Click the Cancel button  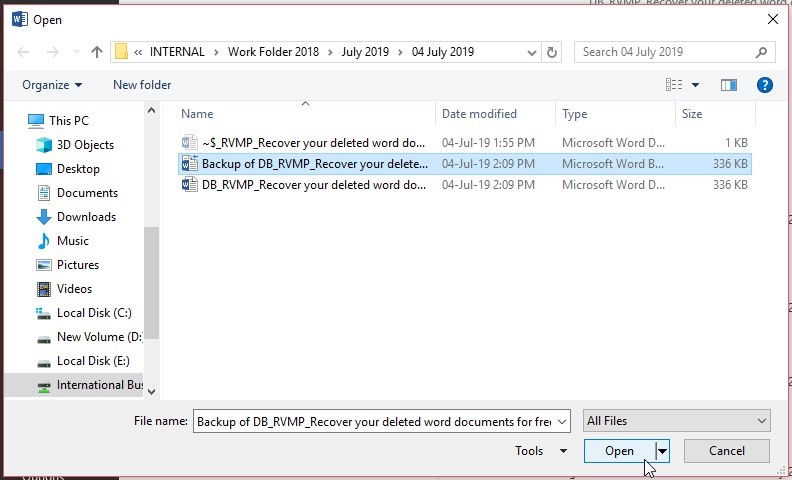tap(727, 451)
